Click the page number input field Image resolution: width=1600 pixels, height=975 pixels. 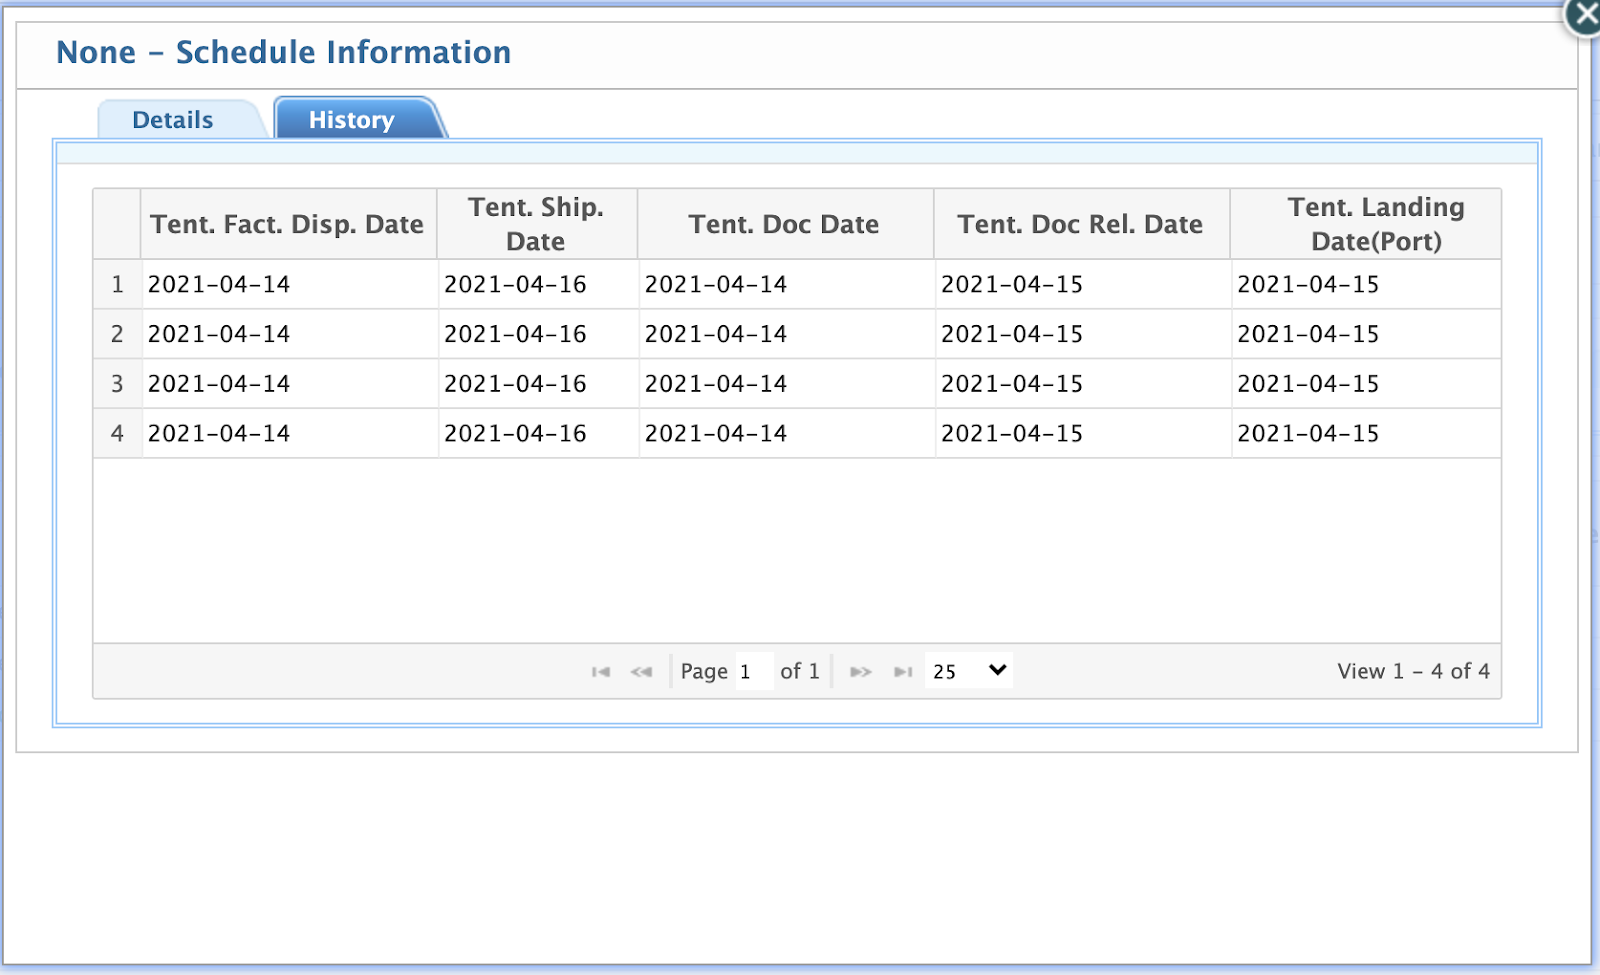[753, 671]
